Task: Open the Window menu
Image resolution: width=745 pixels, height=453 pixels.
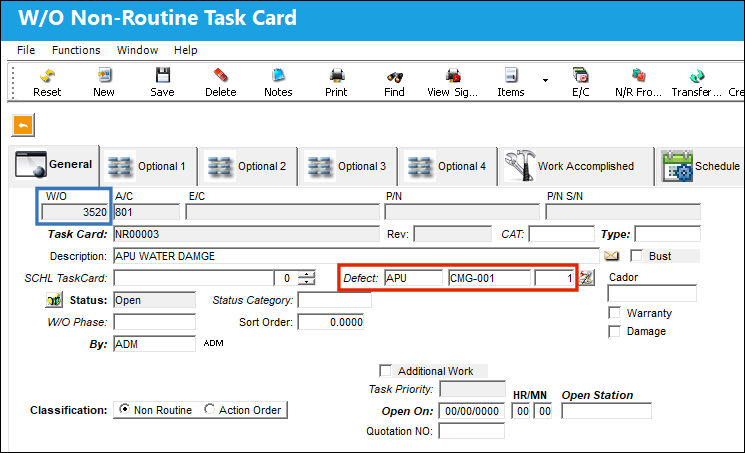Action: click(137, 50)
